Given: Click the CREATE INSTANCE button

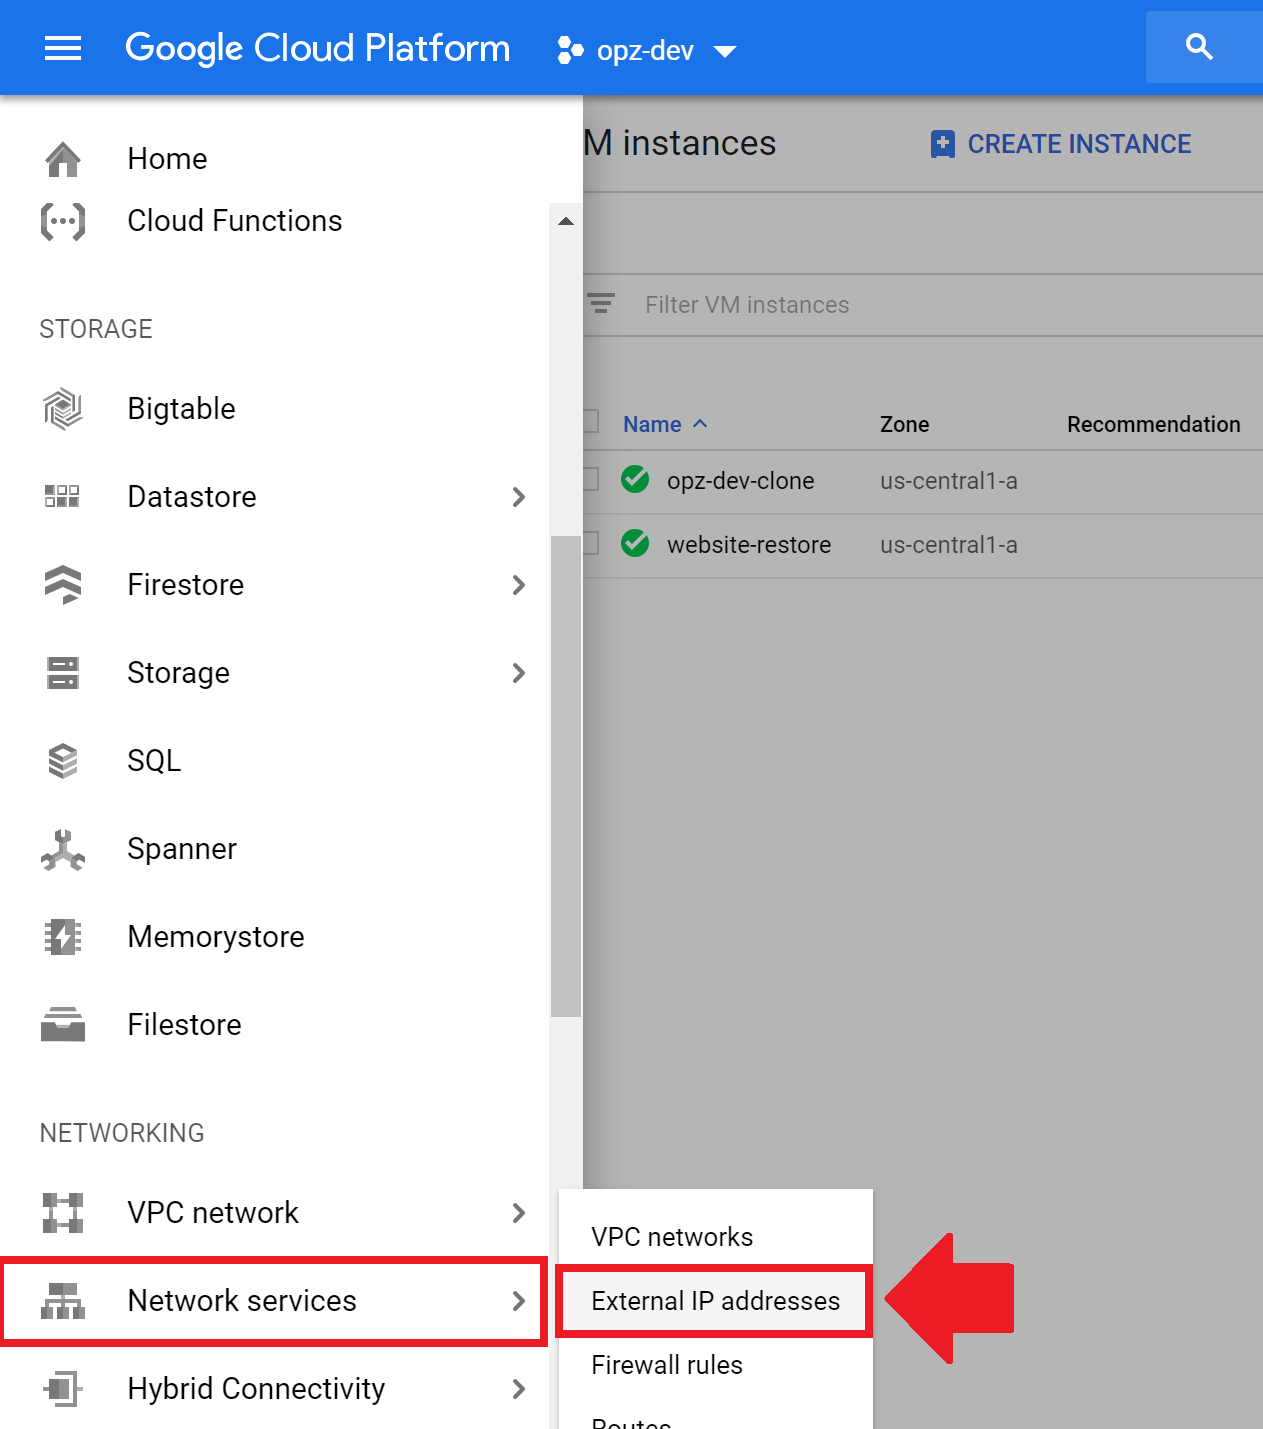Looking at the screenshot, I should tap(1060, 144).
